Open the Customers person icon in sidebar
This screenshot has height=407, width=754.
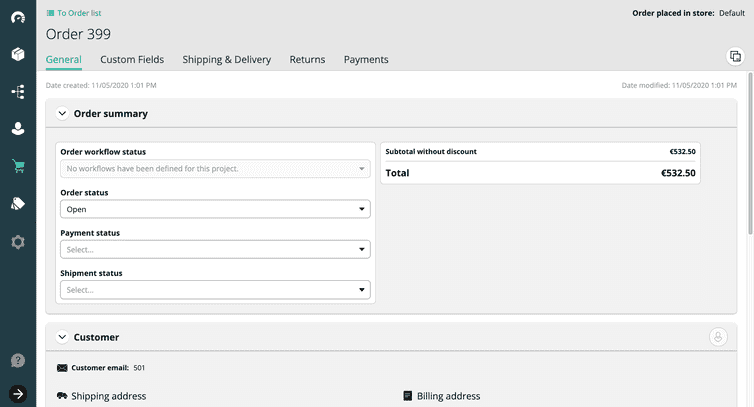pos(18,129)
